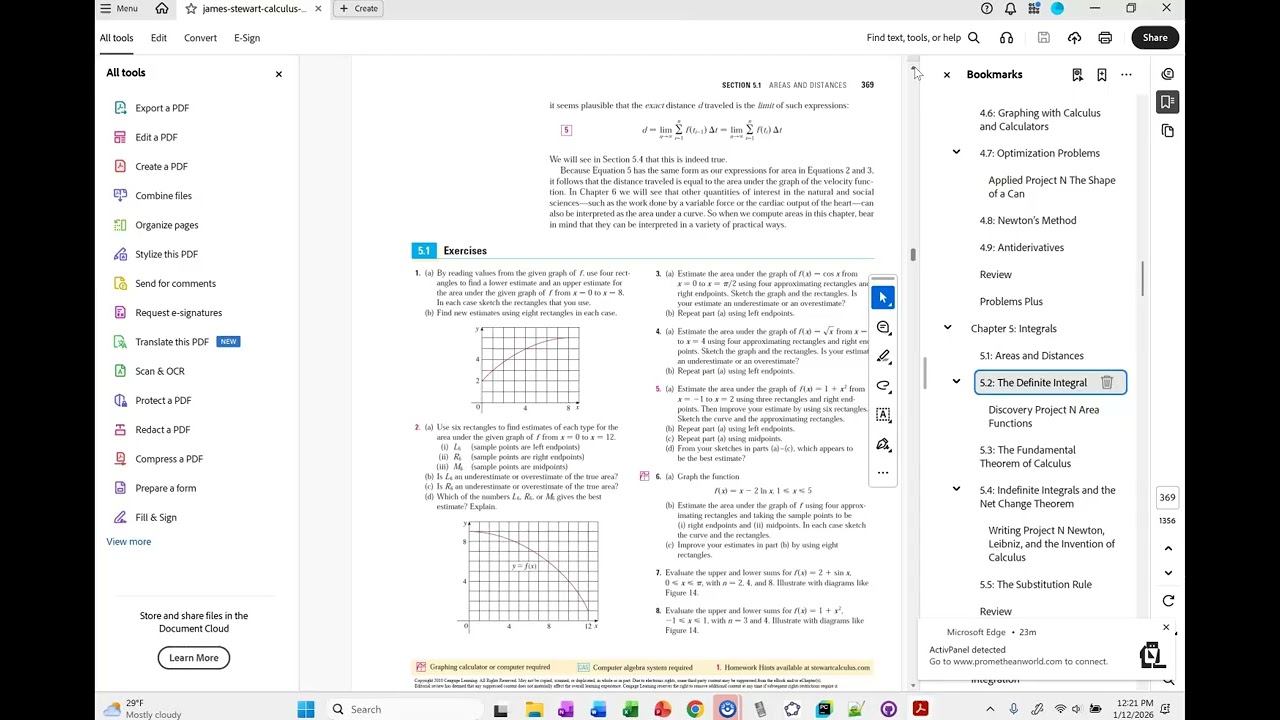Open the Scan & OCR tool
The image size is (1280, 720).
[160, 371]
